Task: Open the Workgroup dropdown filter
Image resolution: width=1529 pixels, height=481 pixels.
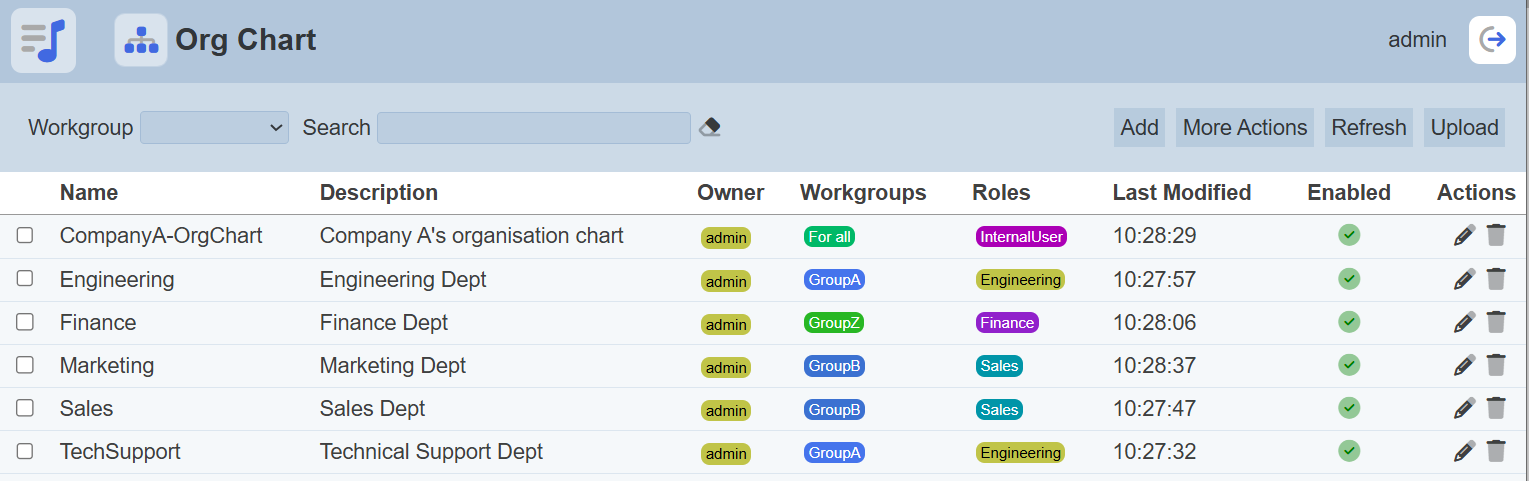Action: [x=214, y=128]
